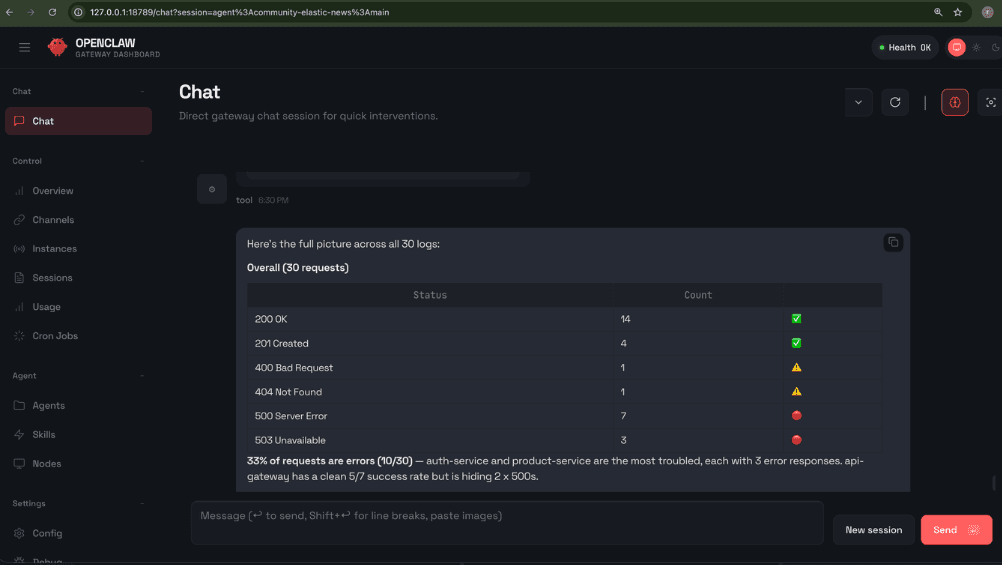Collapse the Settings sidebar group

click(x=142, y=504)
